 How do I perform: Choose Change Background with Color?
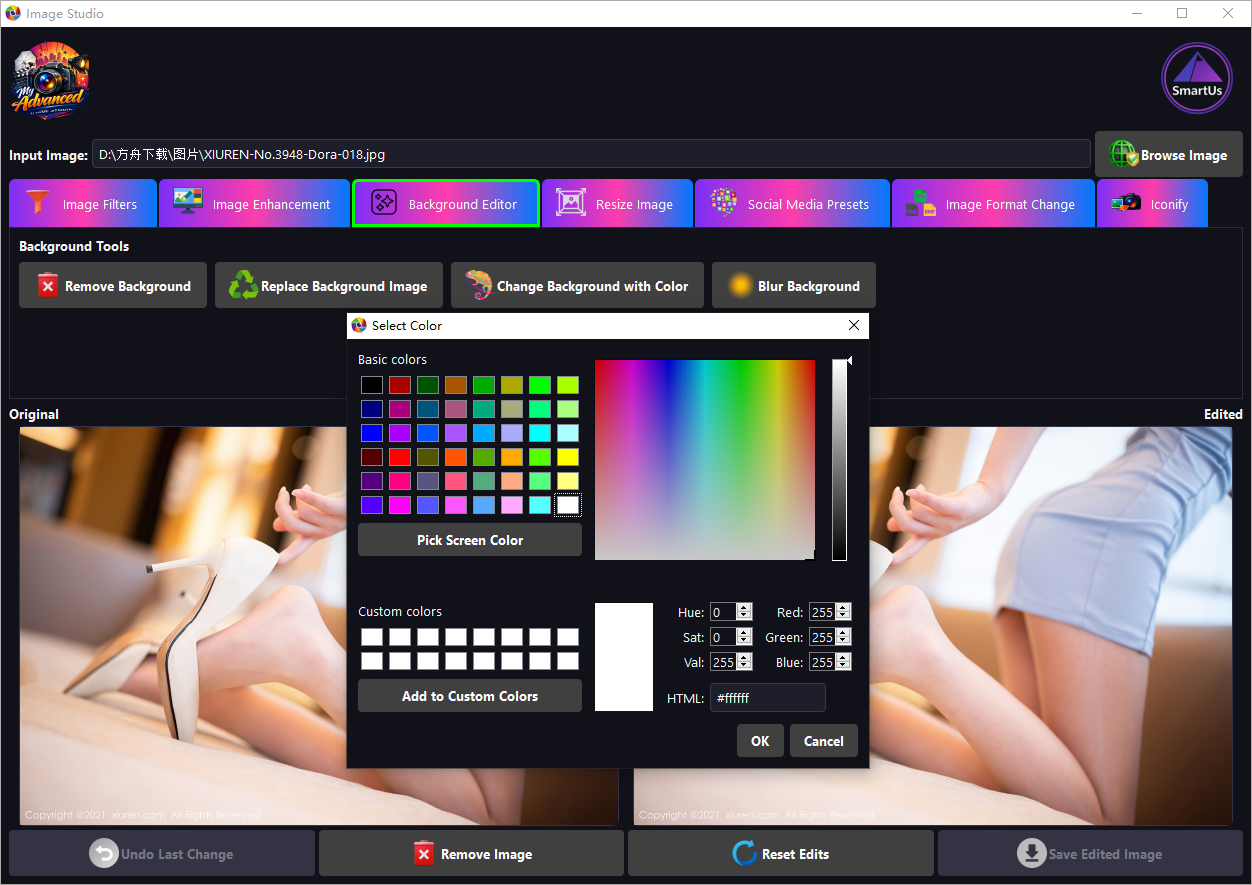577,286
